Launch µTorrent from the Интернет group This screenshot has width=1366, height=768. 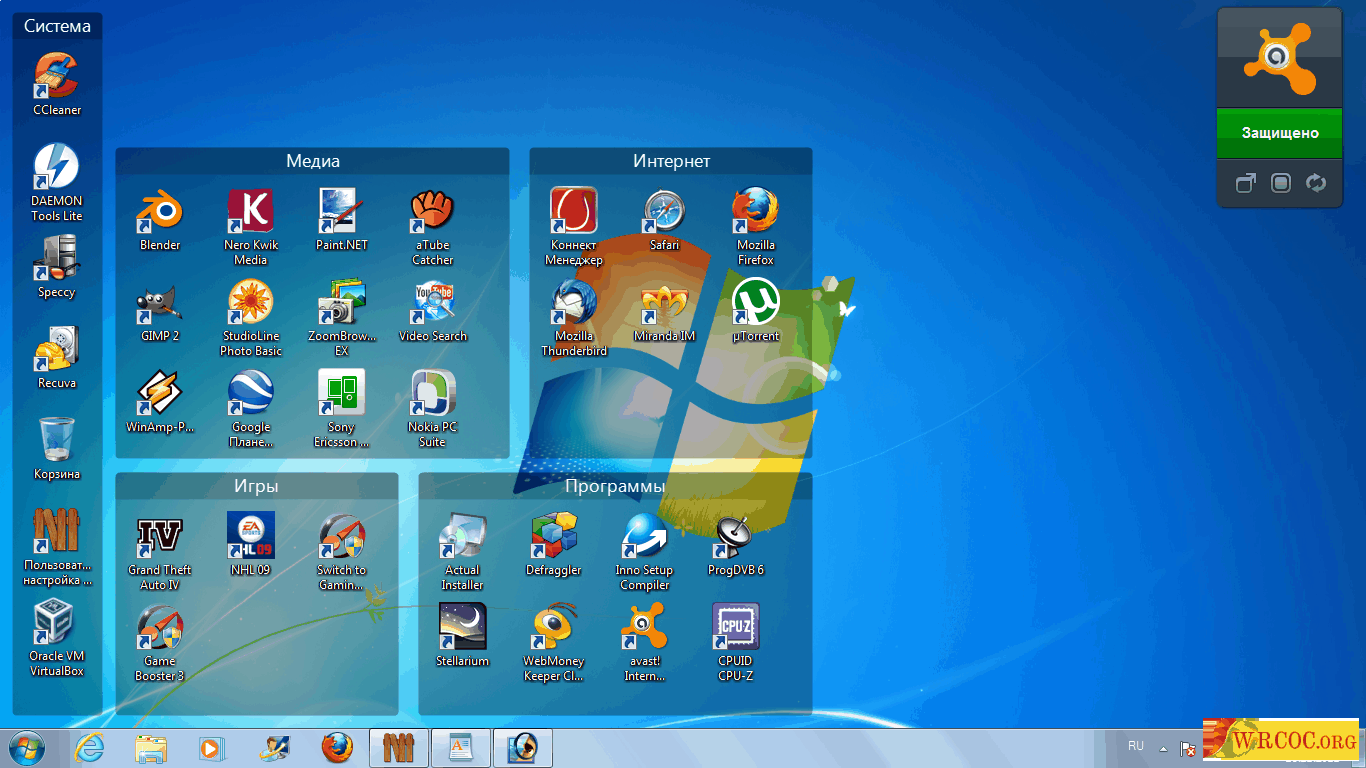point(755,311)
